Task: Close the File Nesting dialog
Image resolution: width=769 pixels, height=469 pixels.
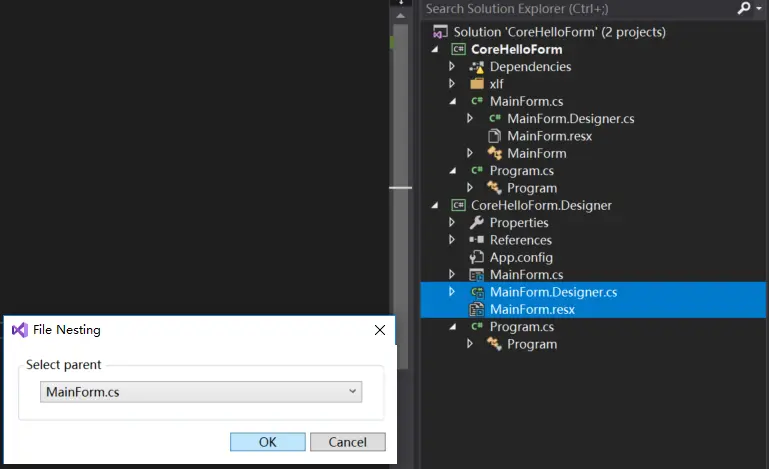Action: [380, 330]
